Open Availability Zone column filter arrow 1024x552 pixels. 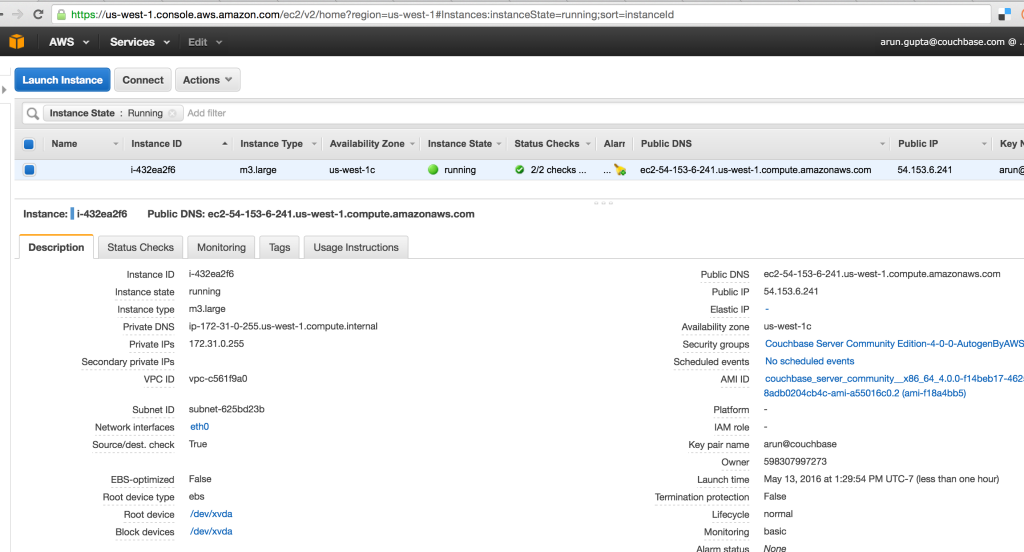(x=413, y=144)
